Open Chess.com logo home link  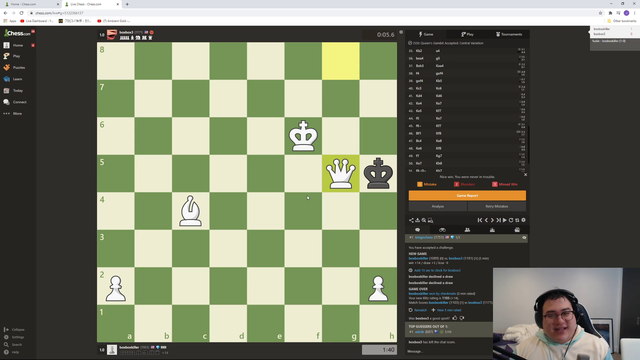(17, 33)
